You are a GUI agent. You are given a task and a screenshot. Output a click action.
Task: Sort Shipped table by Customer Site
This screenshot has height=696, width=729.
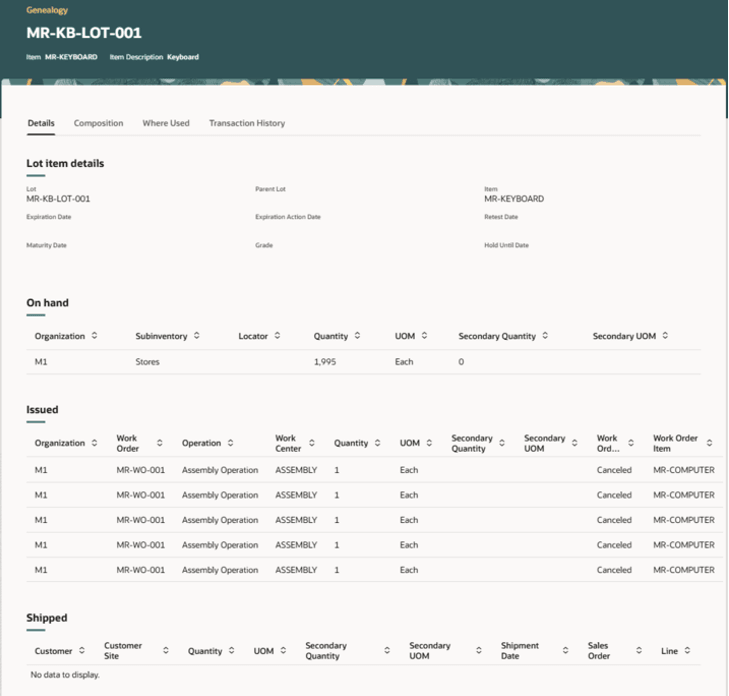[166, 650]
